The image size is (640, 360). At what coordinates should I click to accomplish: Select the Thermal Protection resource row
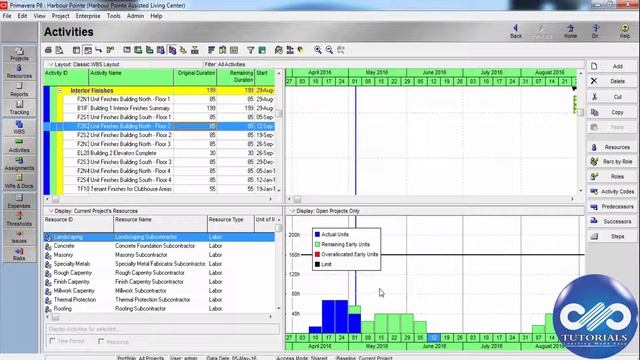pos(159,300)
